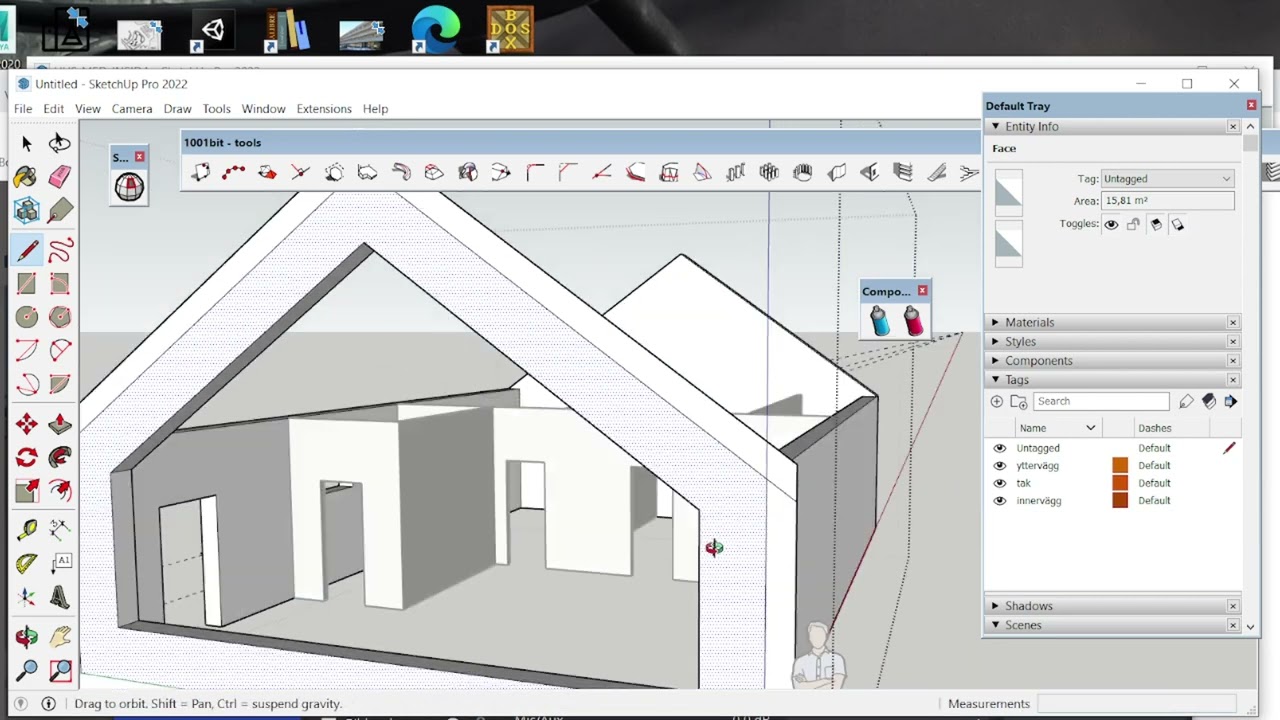
Task: Expand the Materials panel
Action: (995, 323)
